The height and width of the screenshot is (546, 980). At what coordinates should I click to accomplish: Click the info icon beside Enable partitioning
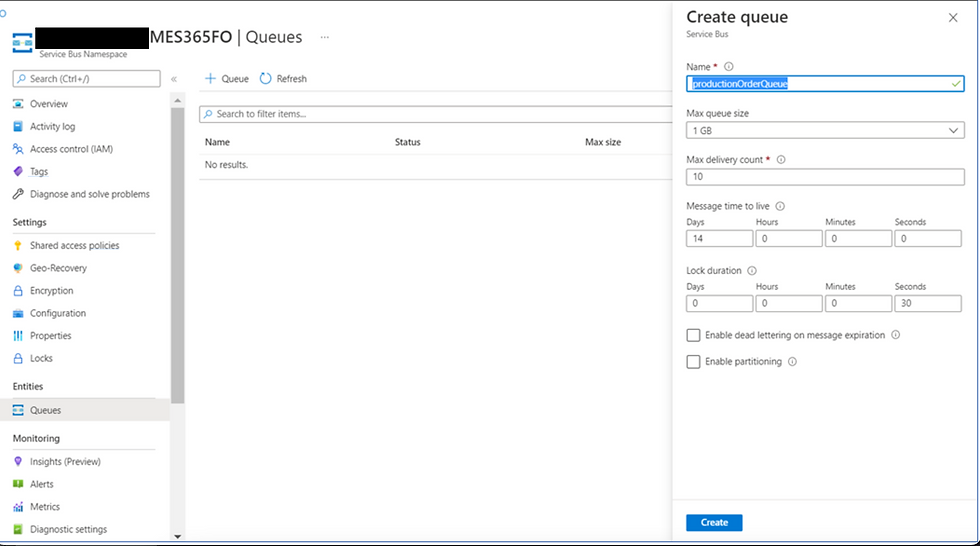tap(792, 361)
